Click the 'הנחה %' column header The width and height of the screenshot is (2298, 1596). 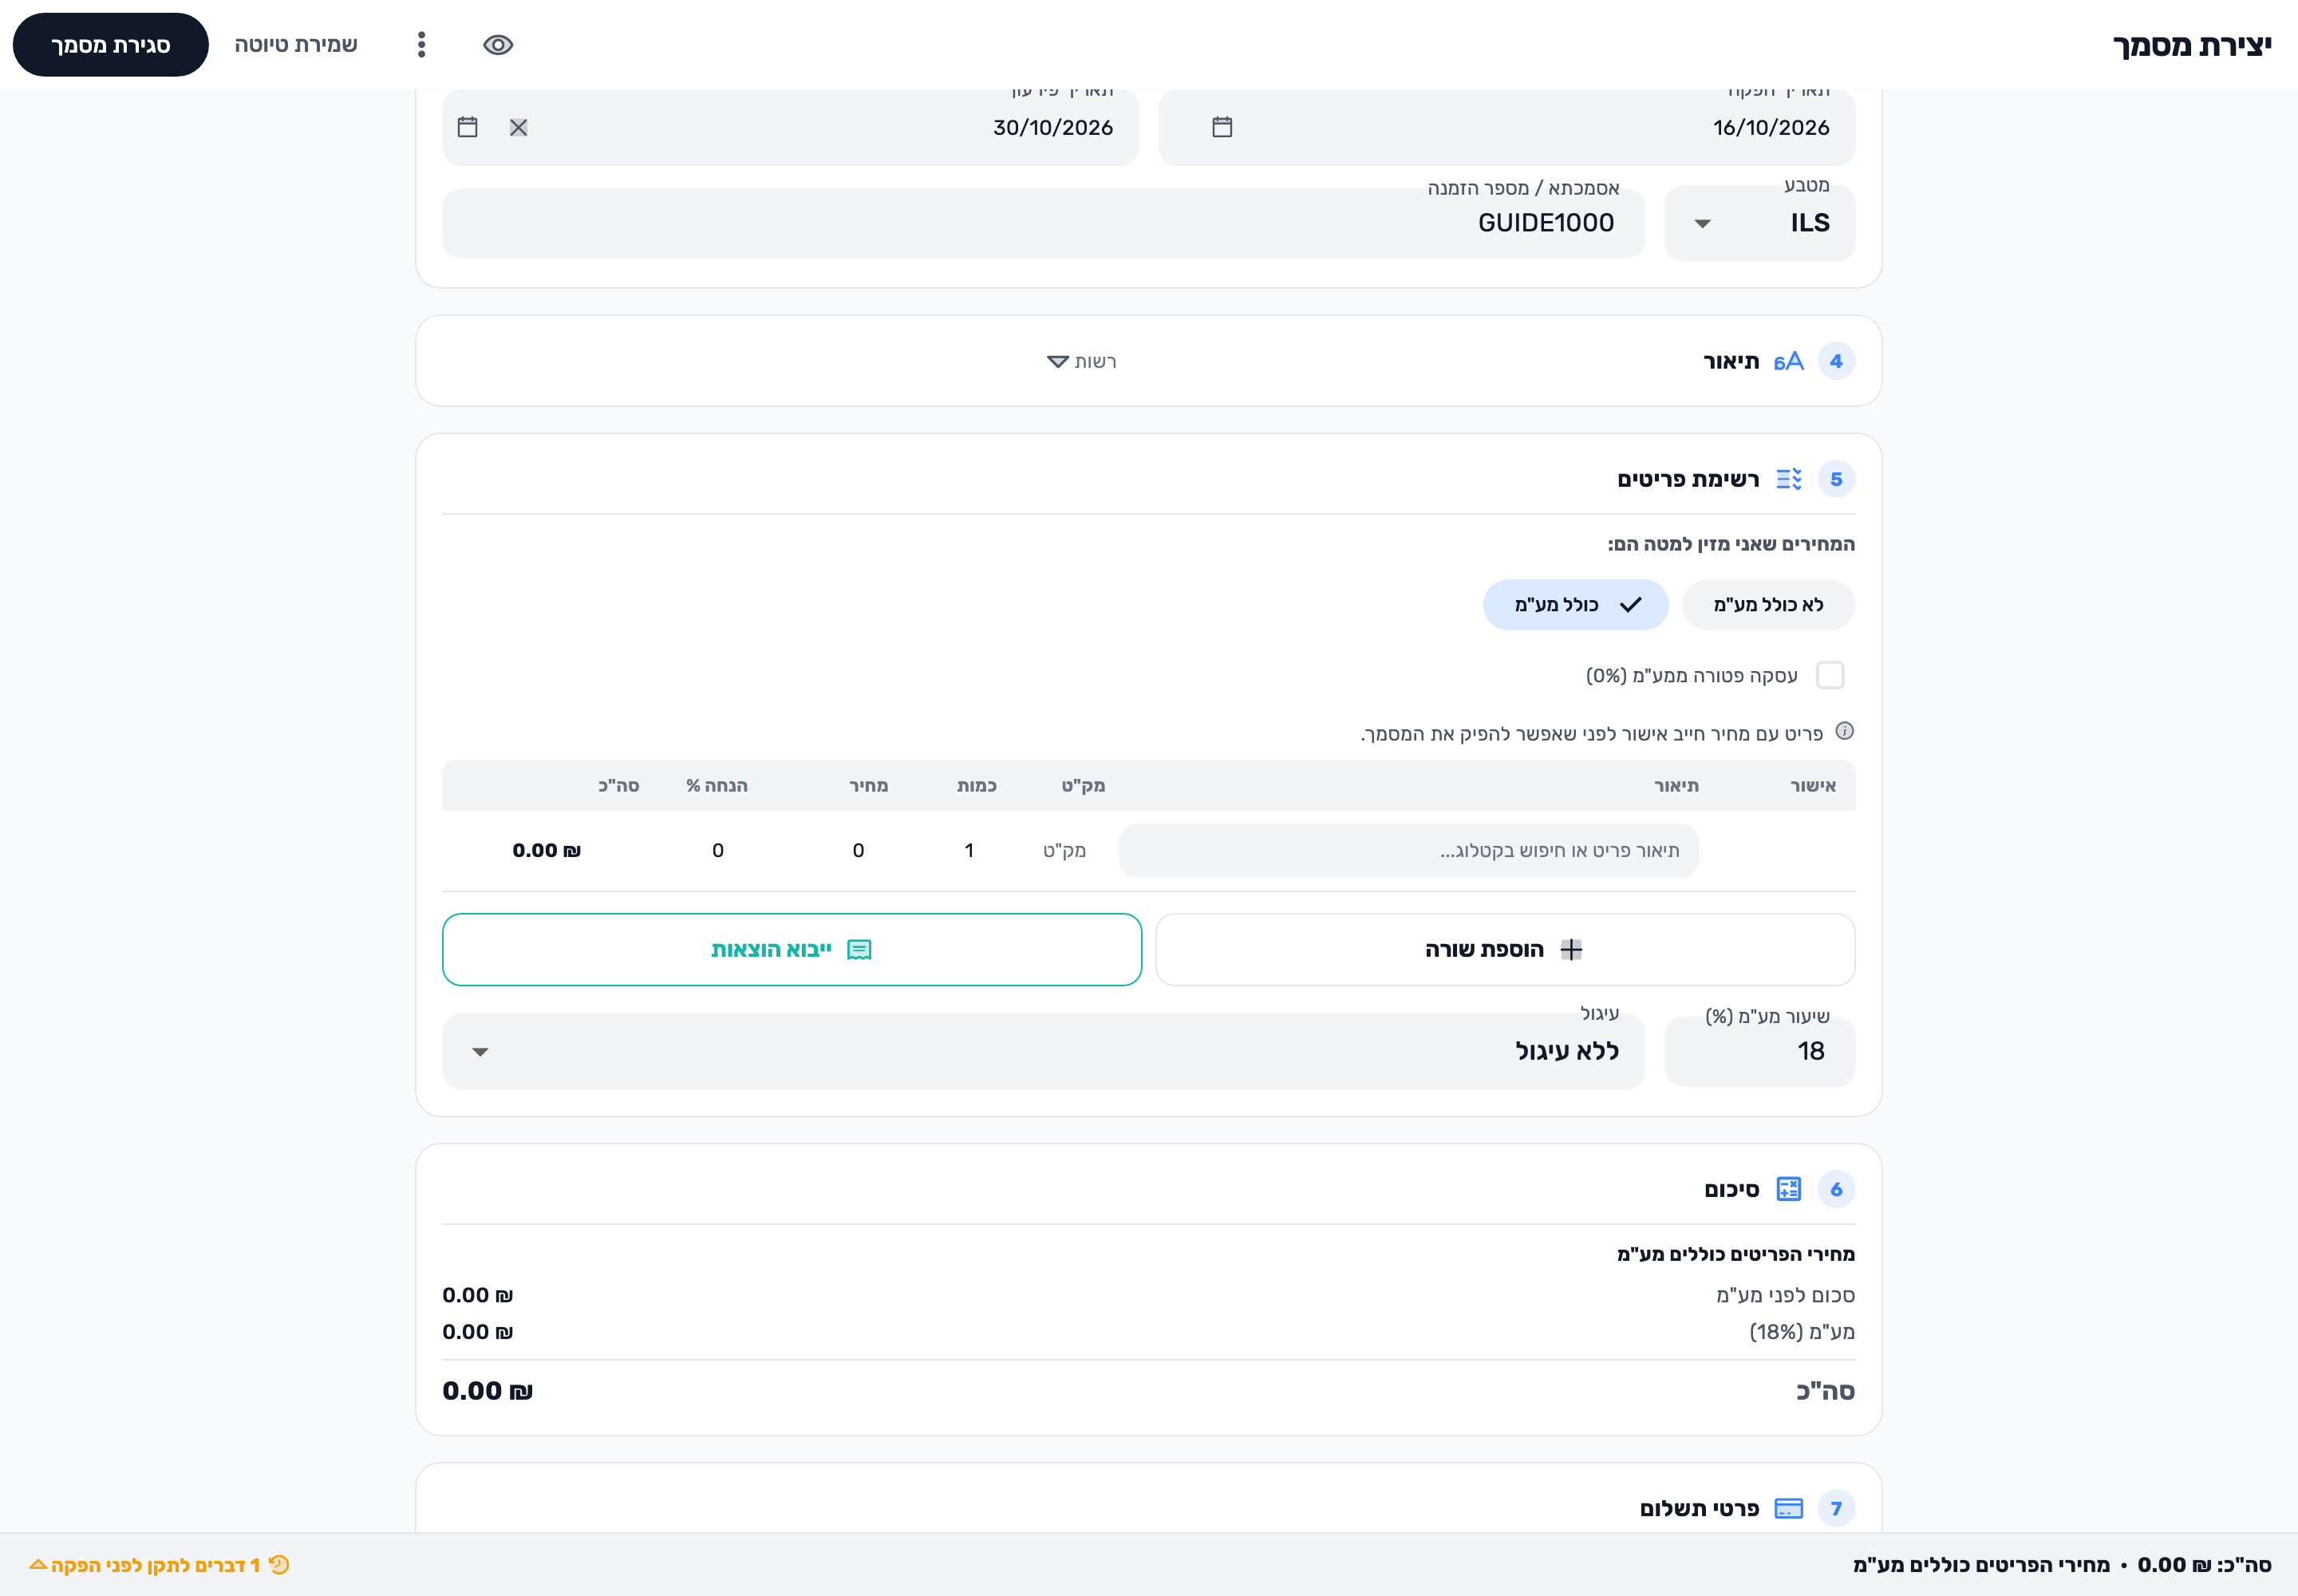(717, 785)
